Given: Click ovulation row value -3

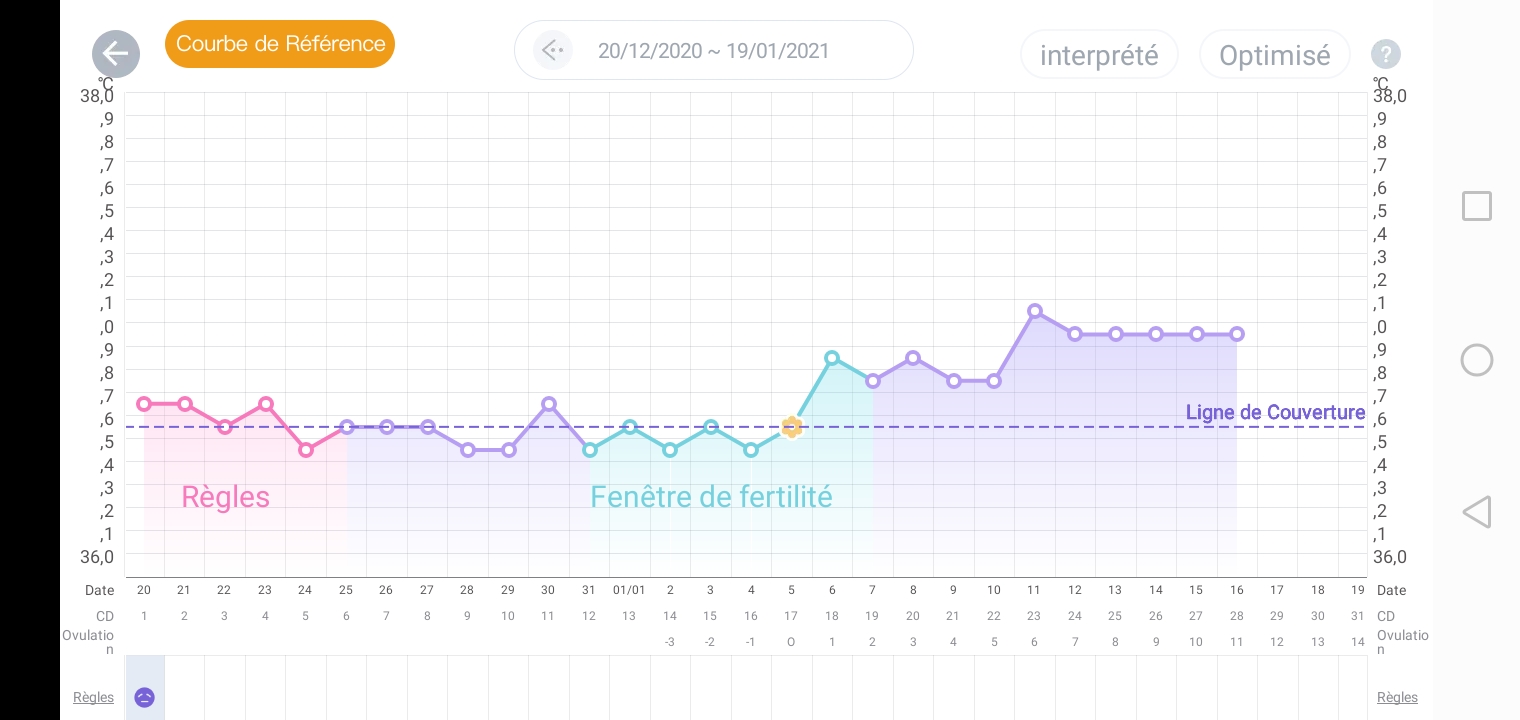Looking at the screenshot, I should 669,642.
